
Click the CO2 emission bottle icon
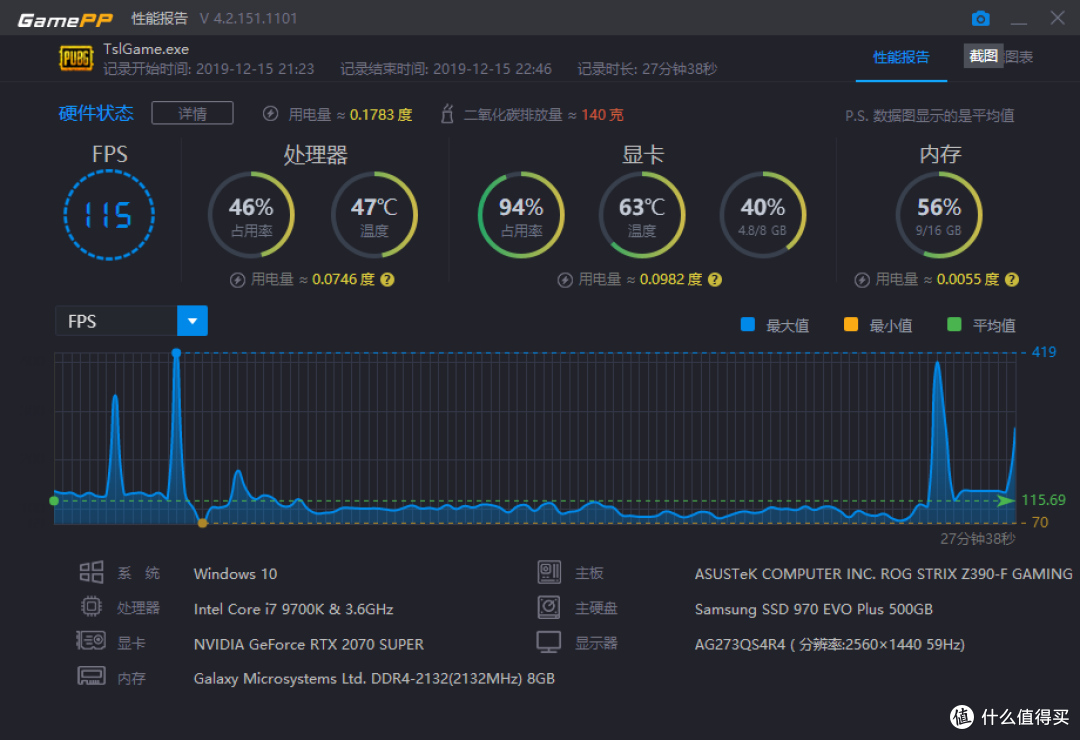(x=447, y=114)
